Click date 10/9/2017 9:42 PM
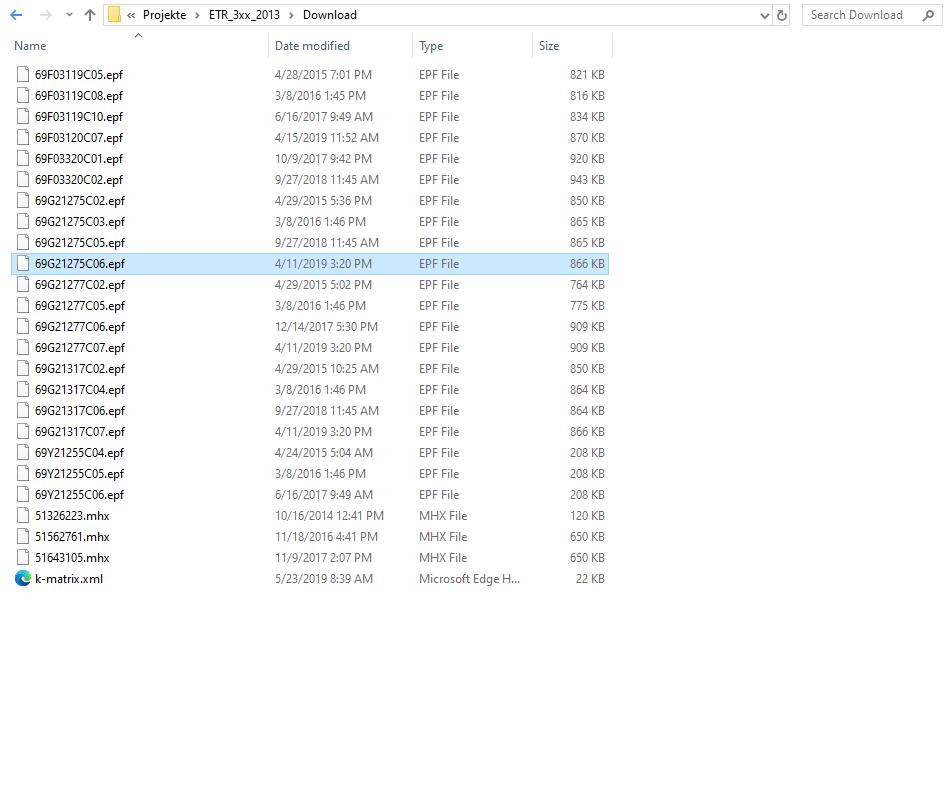Screen dimensions: 950x802 click(x=324, y=159)
